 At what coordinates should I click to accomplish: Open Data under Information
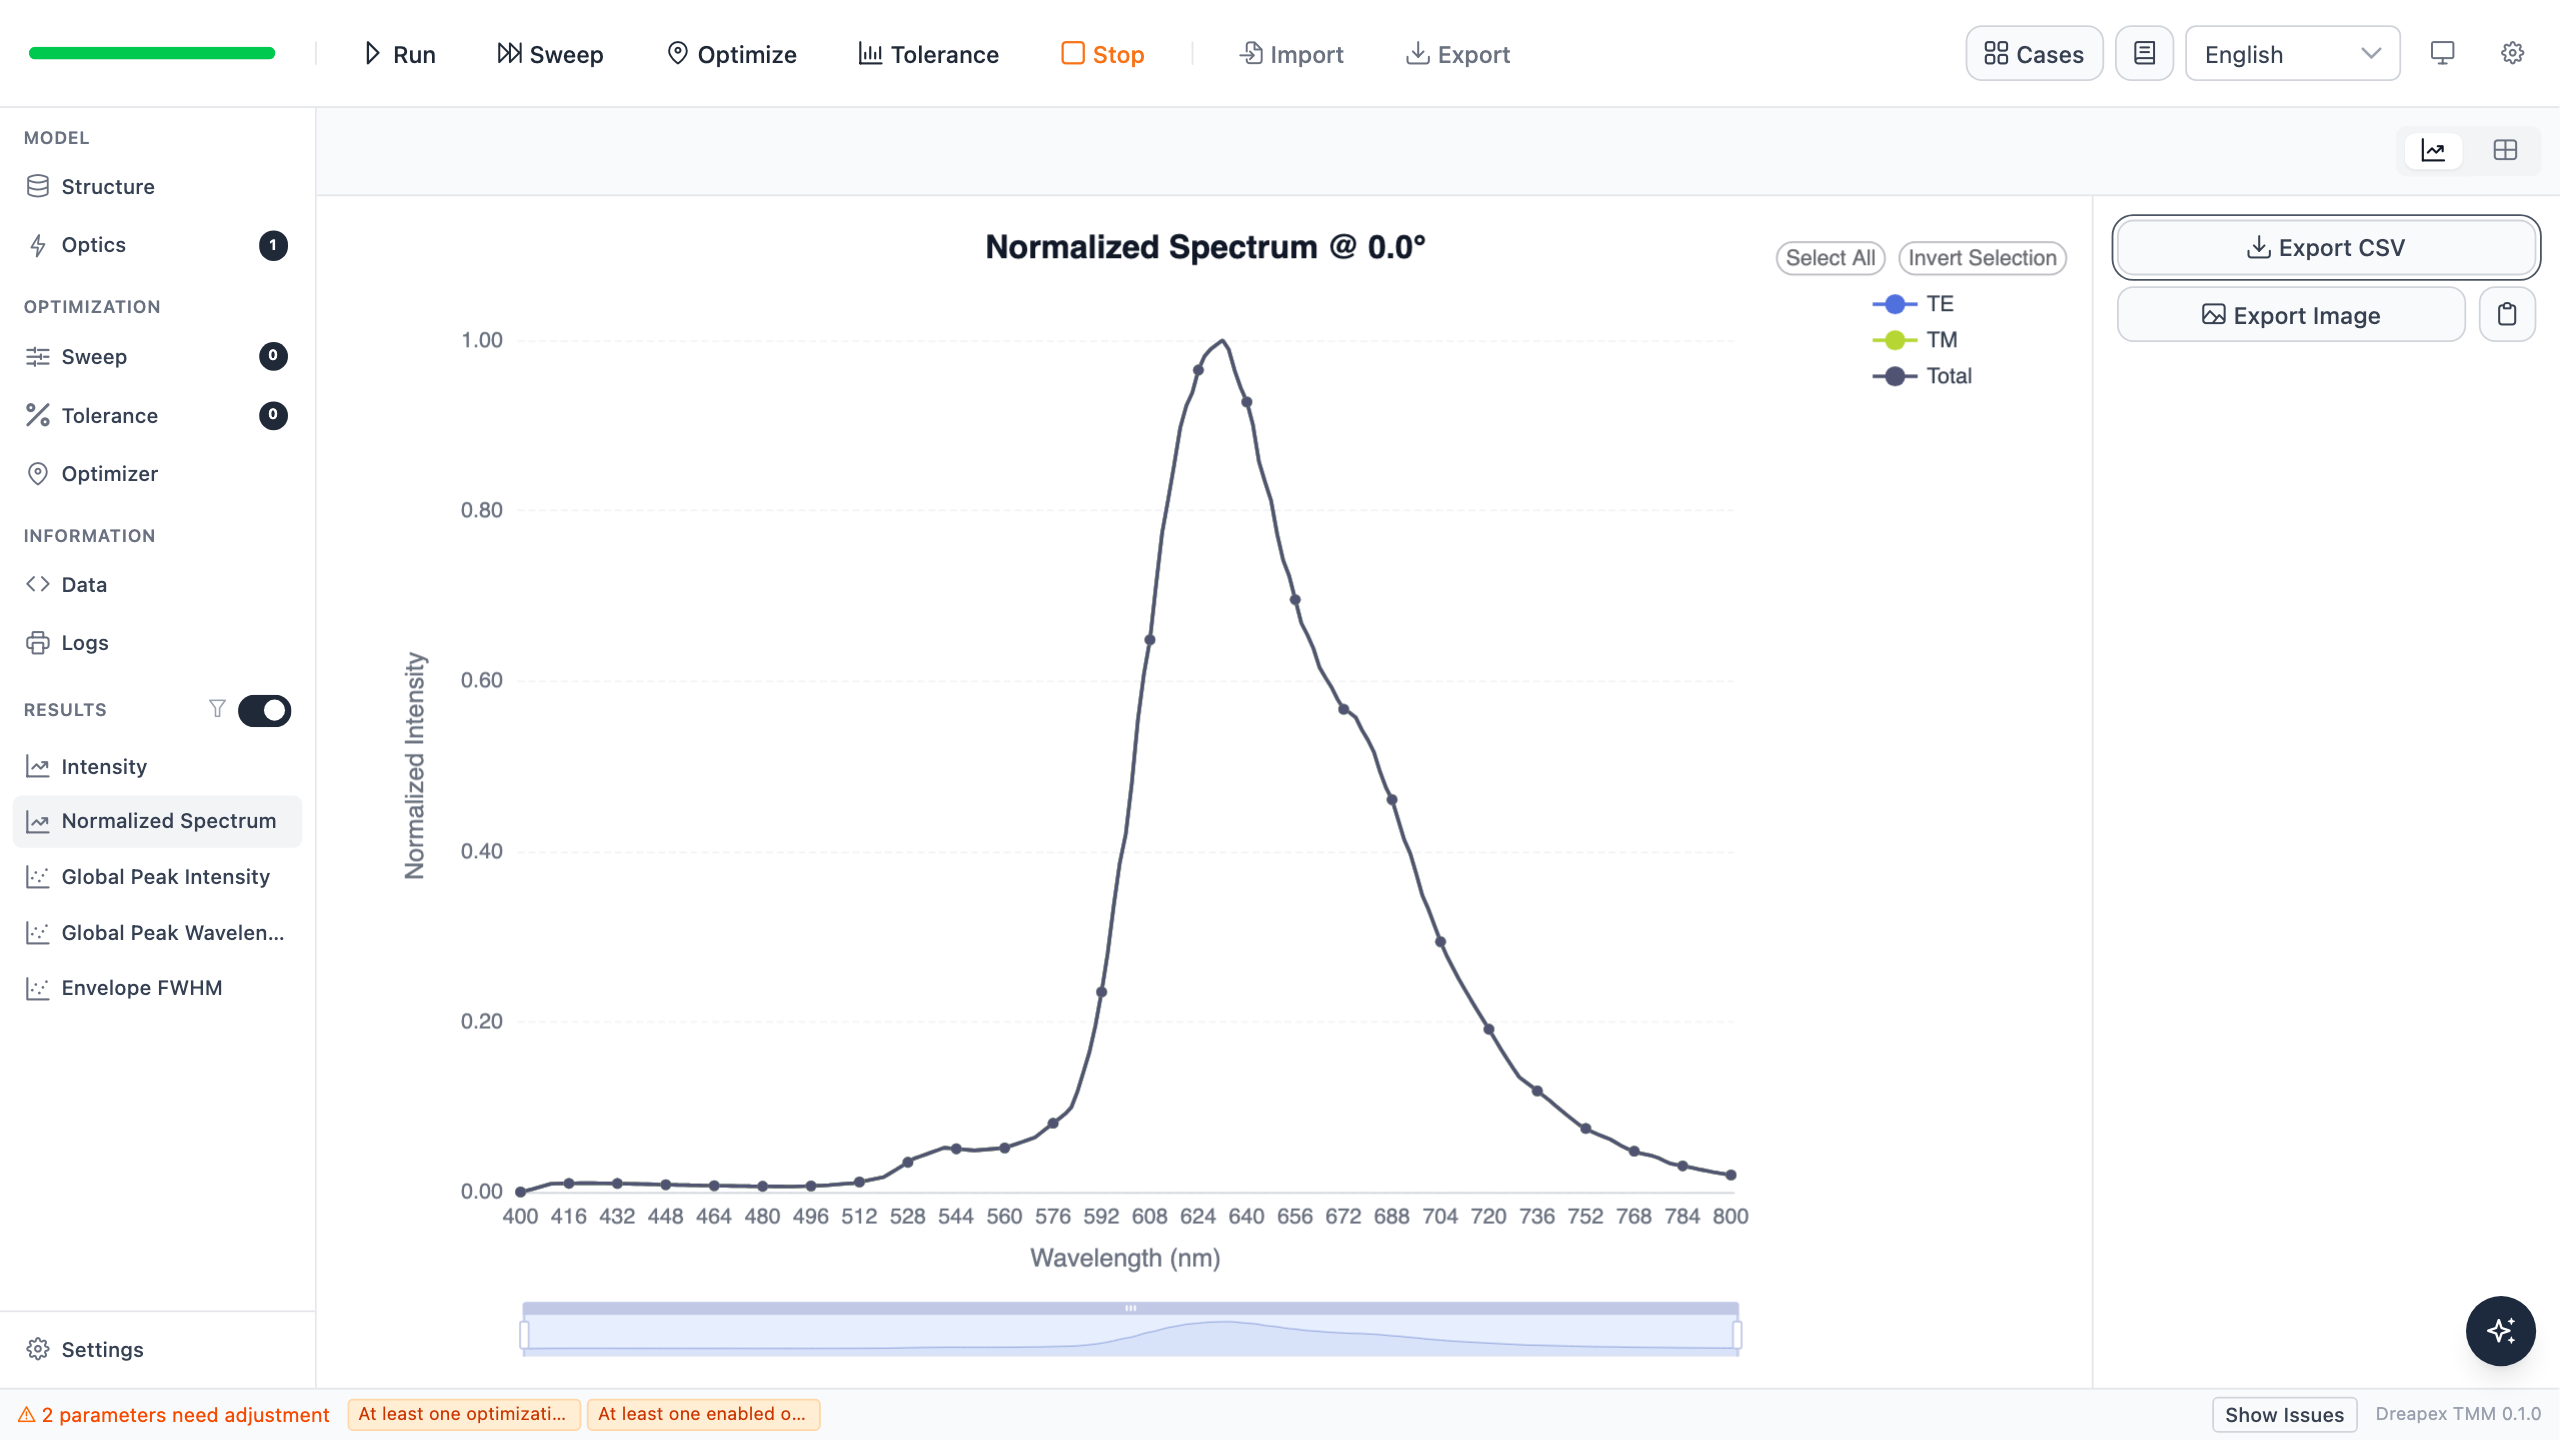click(157, 585)
